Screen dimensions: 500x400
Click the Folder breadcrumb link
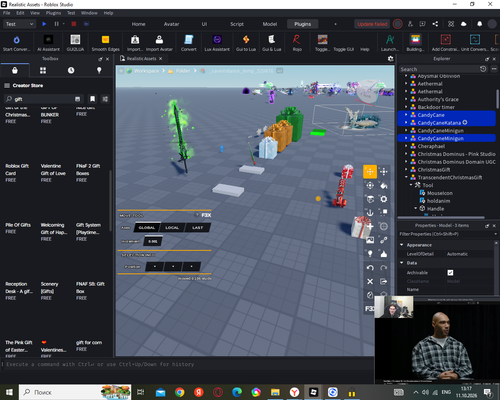point(183,71)
